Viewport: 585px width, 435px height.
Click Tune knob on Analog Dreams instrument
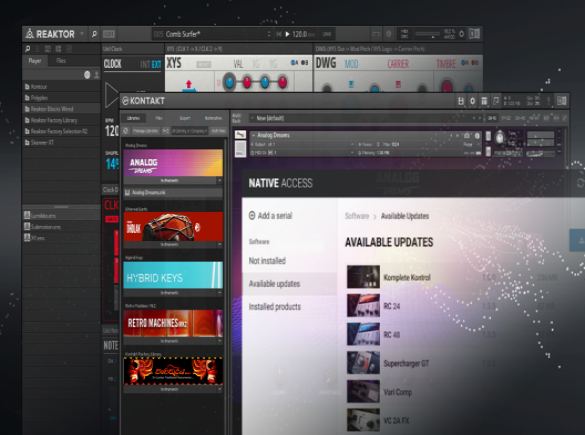coord(499,138)
